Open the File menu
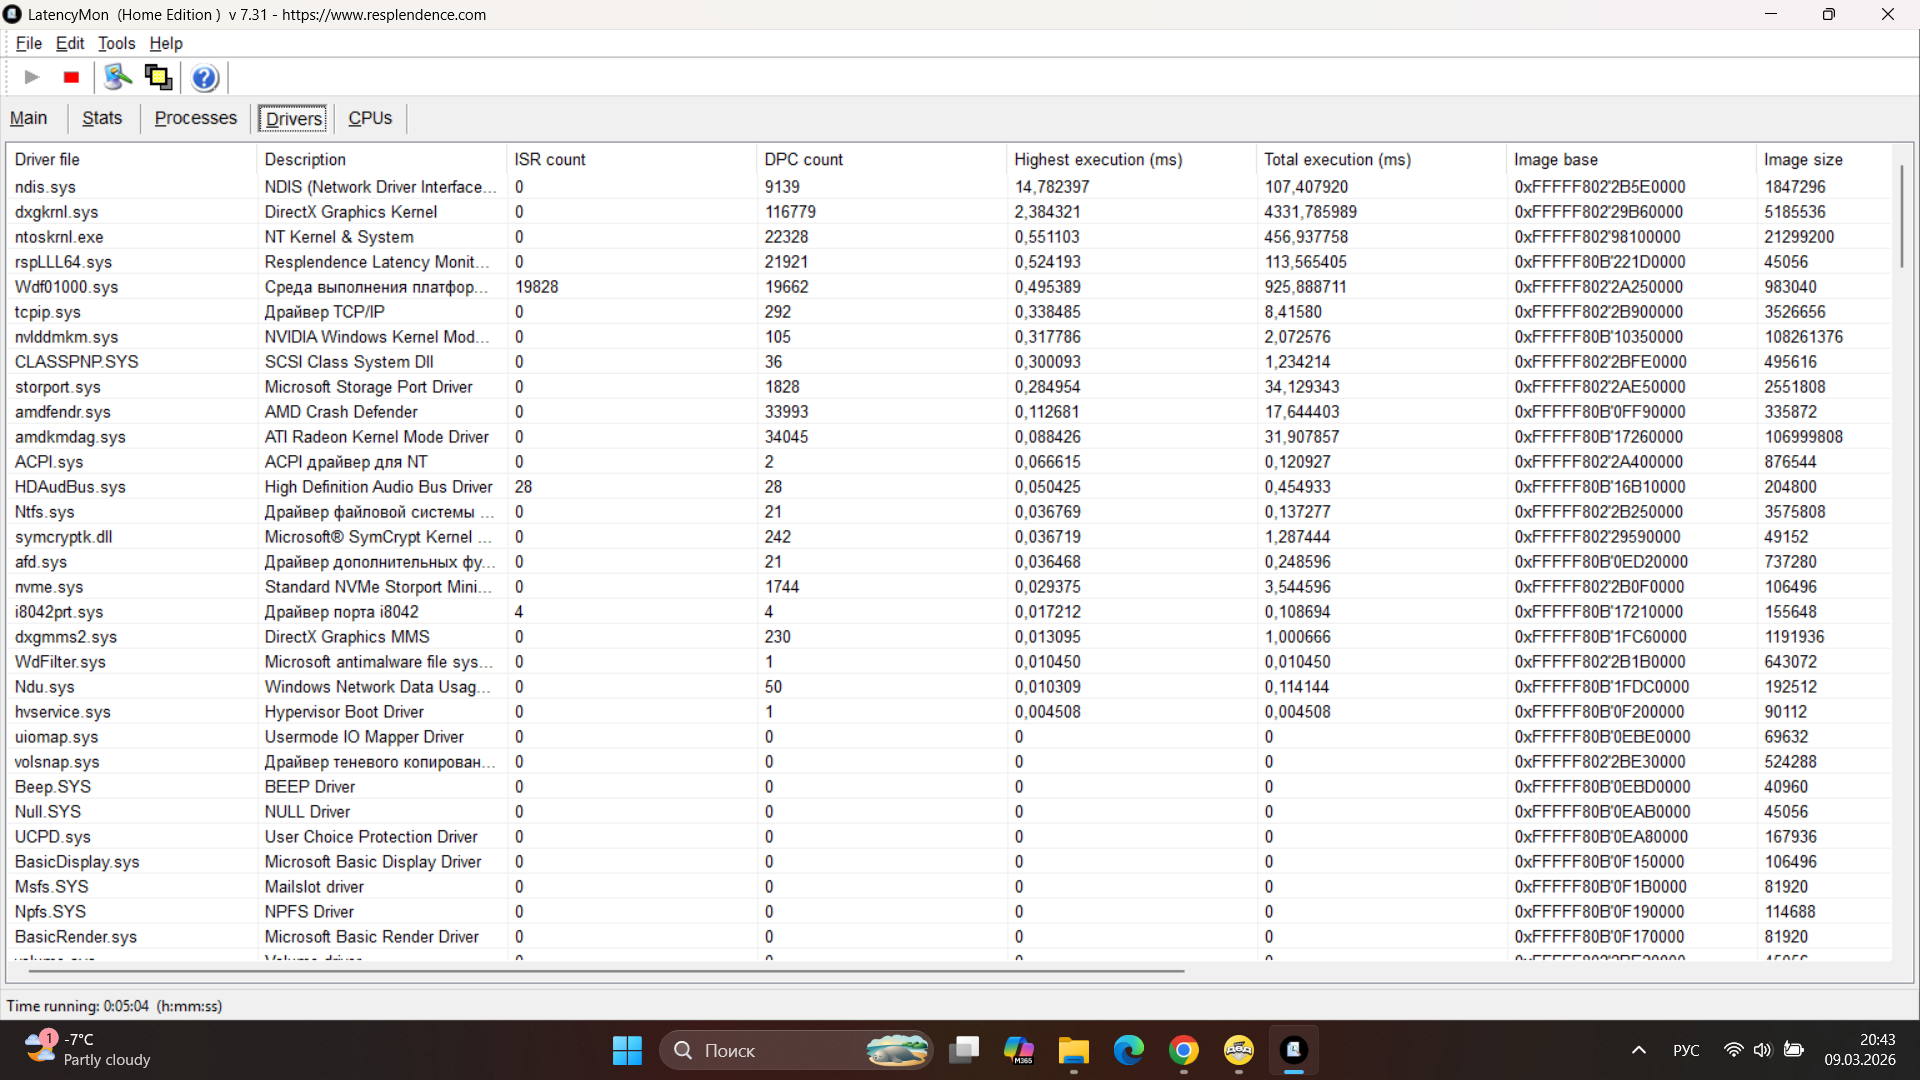The image size is (1920, 1080). 28,43
